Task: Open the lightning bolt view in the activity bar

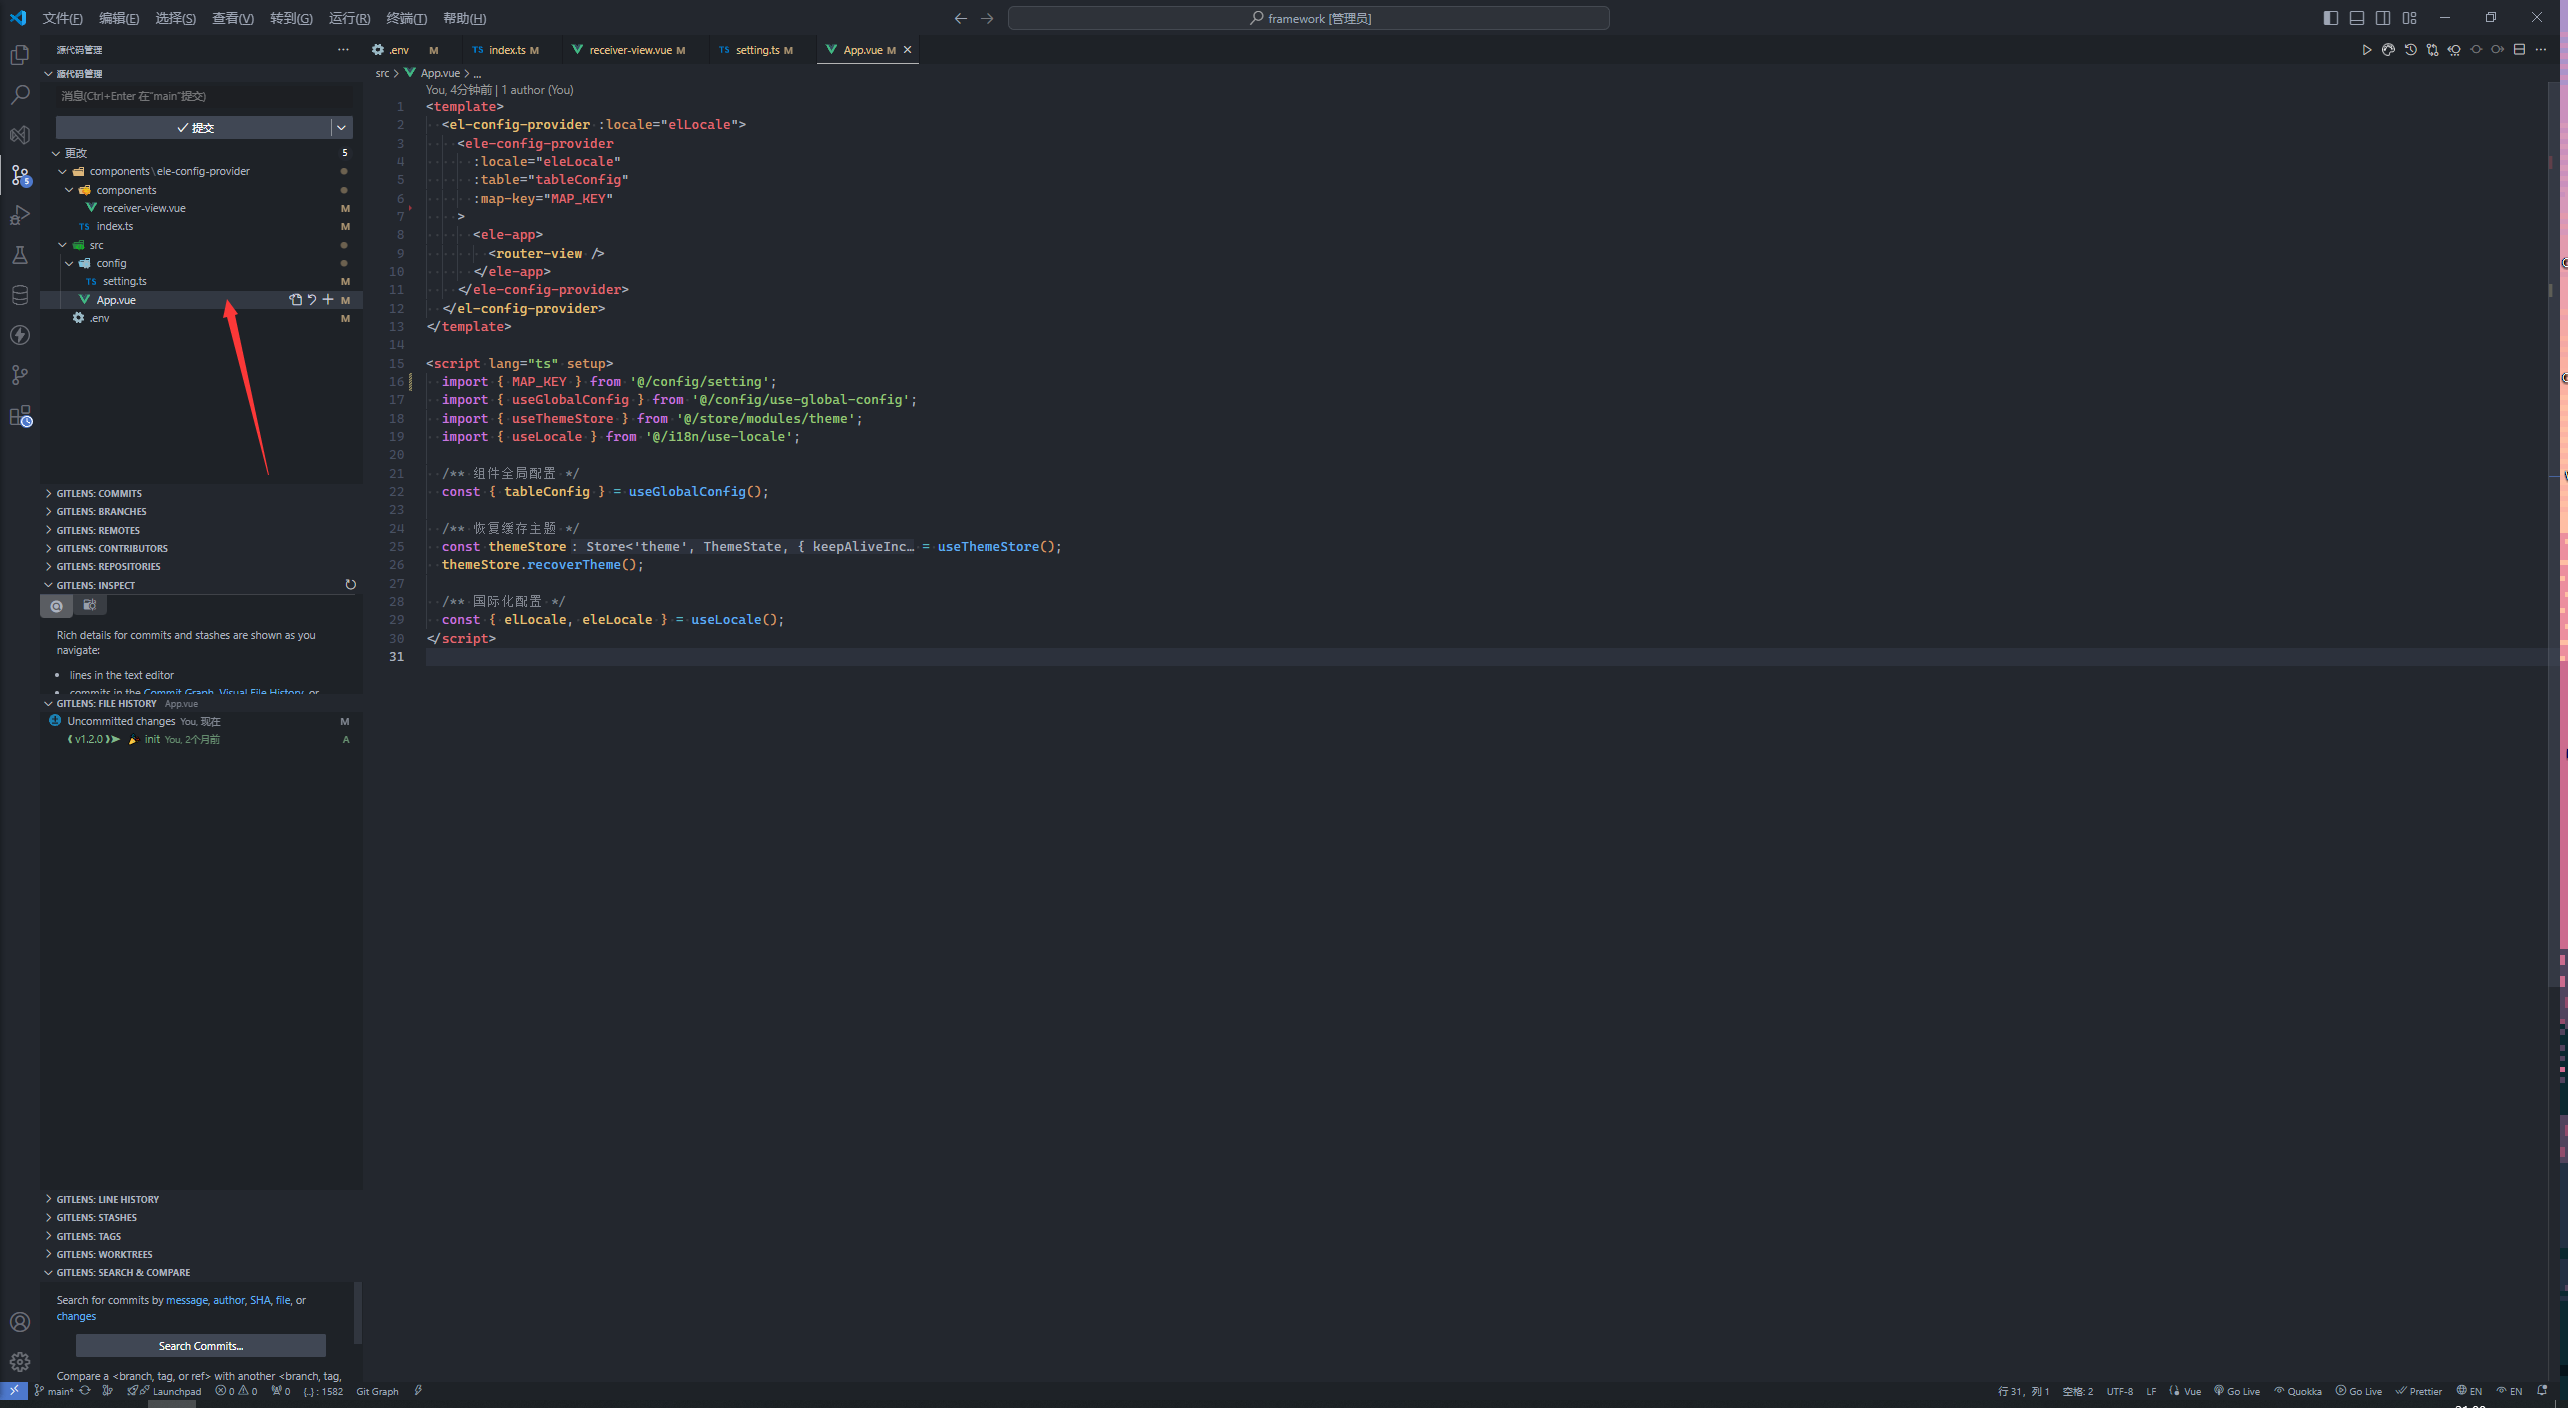Action: pyautogui.click(x=19, y=335)
